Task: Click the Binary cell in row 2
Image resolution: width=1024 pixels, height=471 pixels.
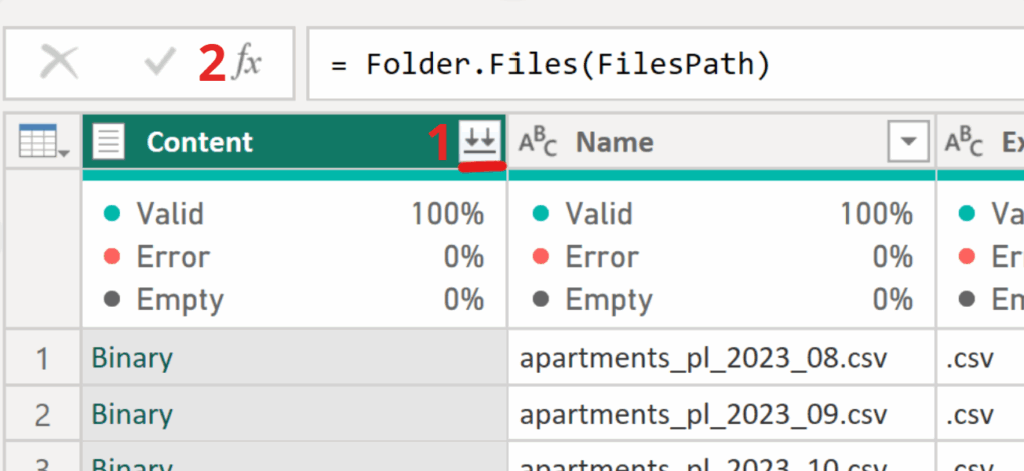Action: click(294, 414)
